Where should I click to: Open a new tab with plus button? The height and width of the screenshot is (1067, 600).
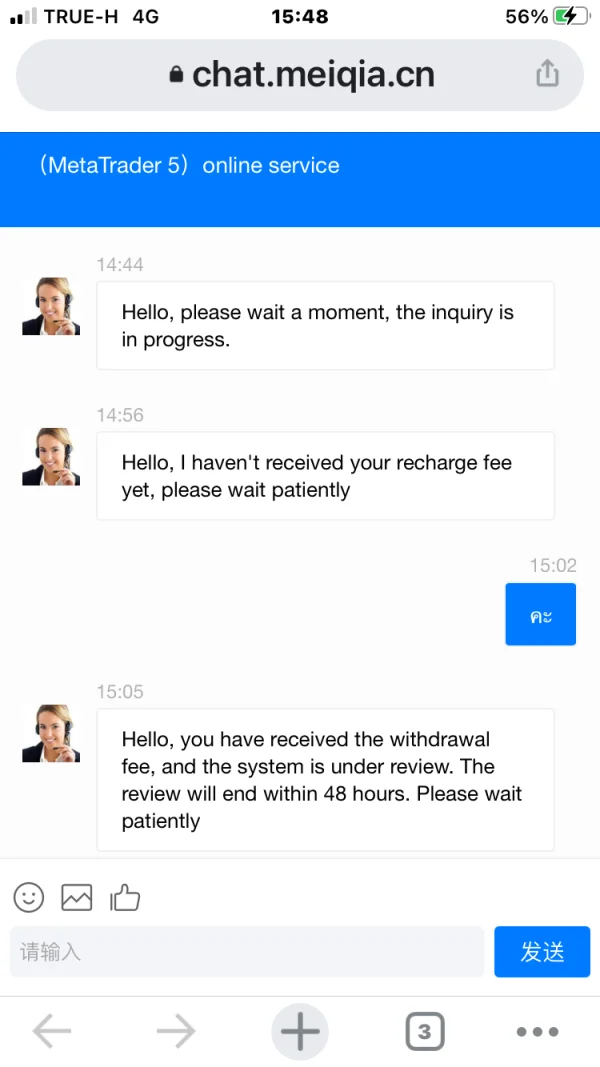300,1031
